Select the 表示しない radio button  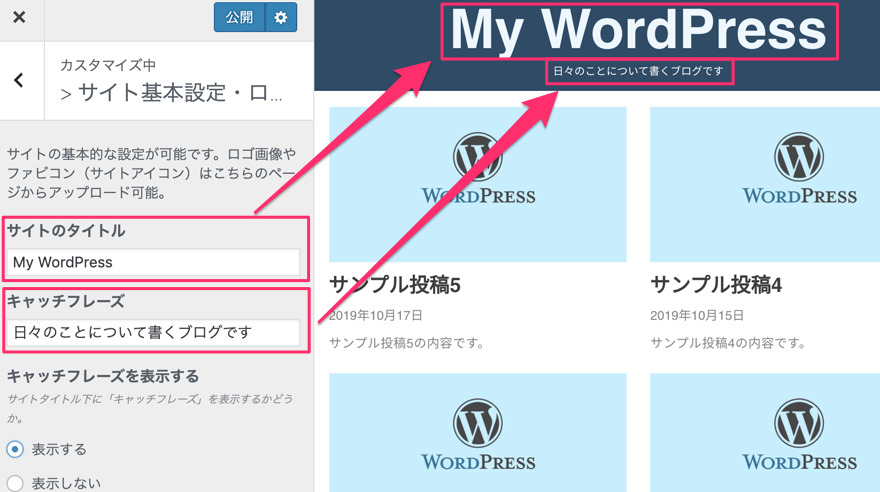click(15, 483)
